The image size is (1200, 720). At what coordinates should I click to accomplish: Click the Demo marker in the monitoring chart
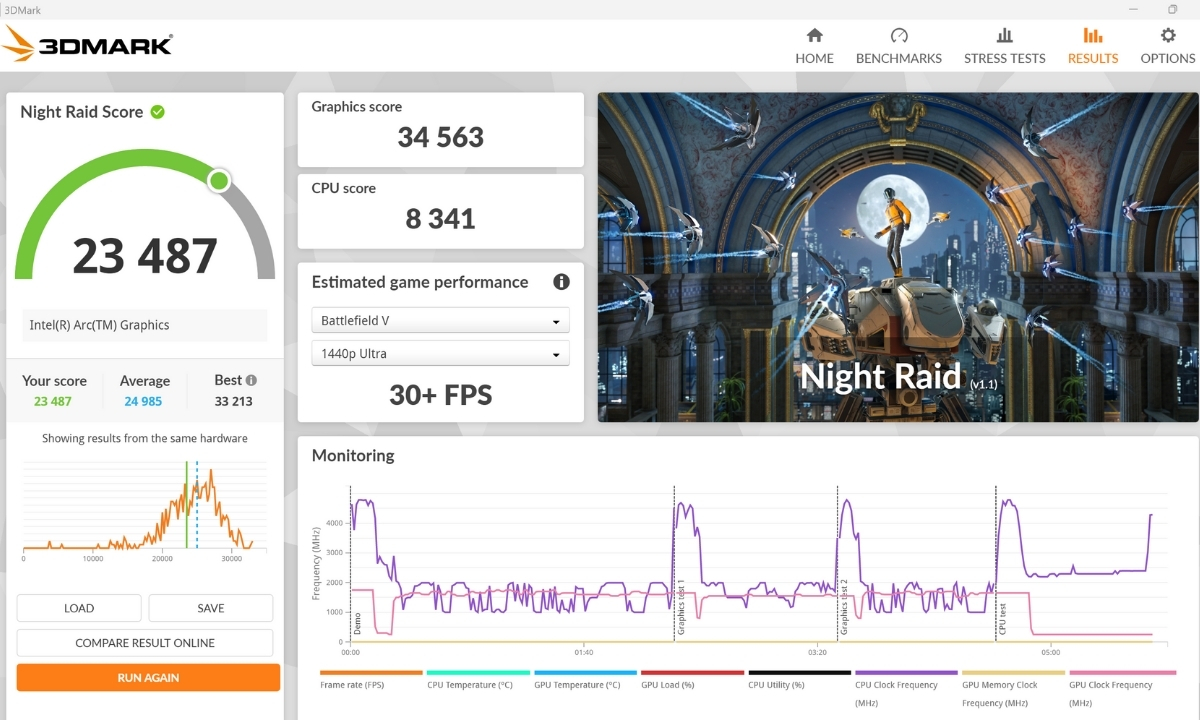(356, 625)
